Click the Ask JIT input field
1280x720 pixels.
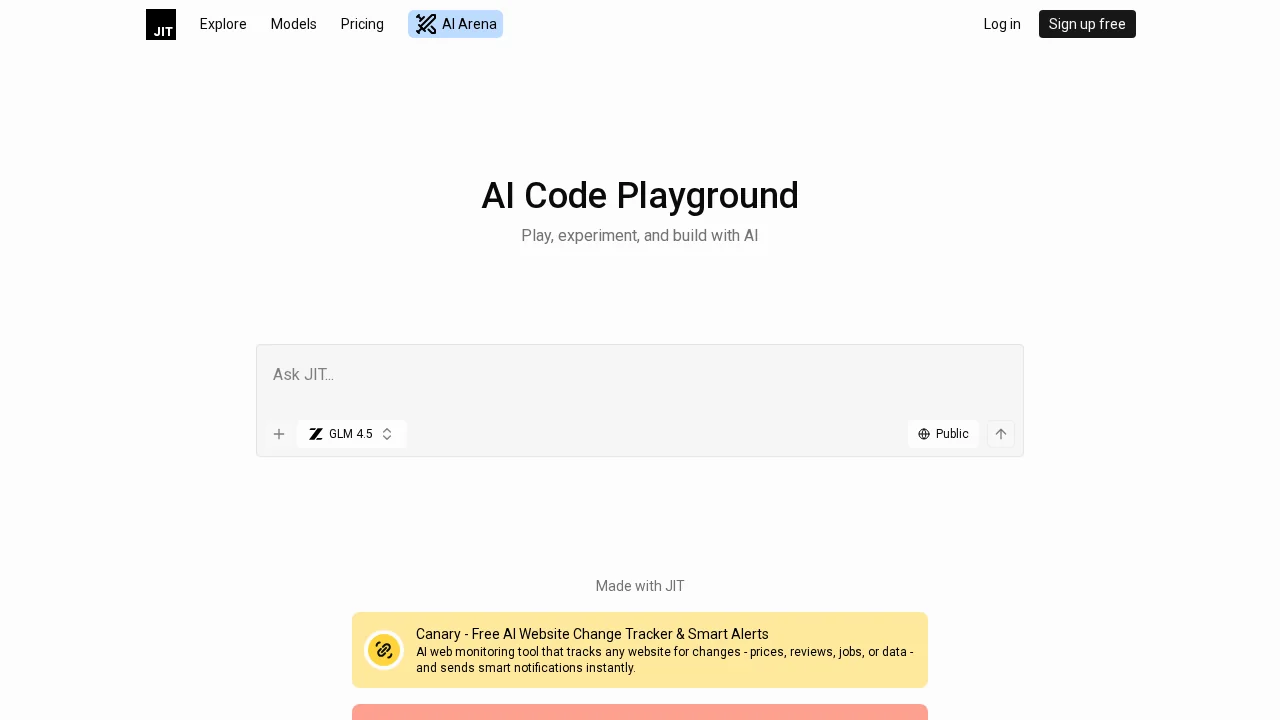click(x=640, y=375)
